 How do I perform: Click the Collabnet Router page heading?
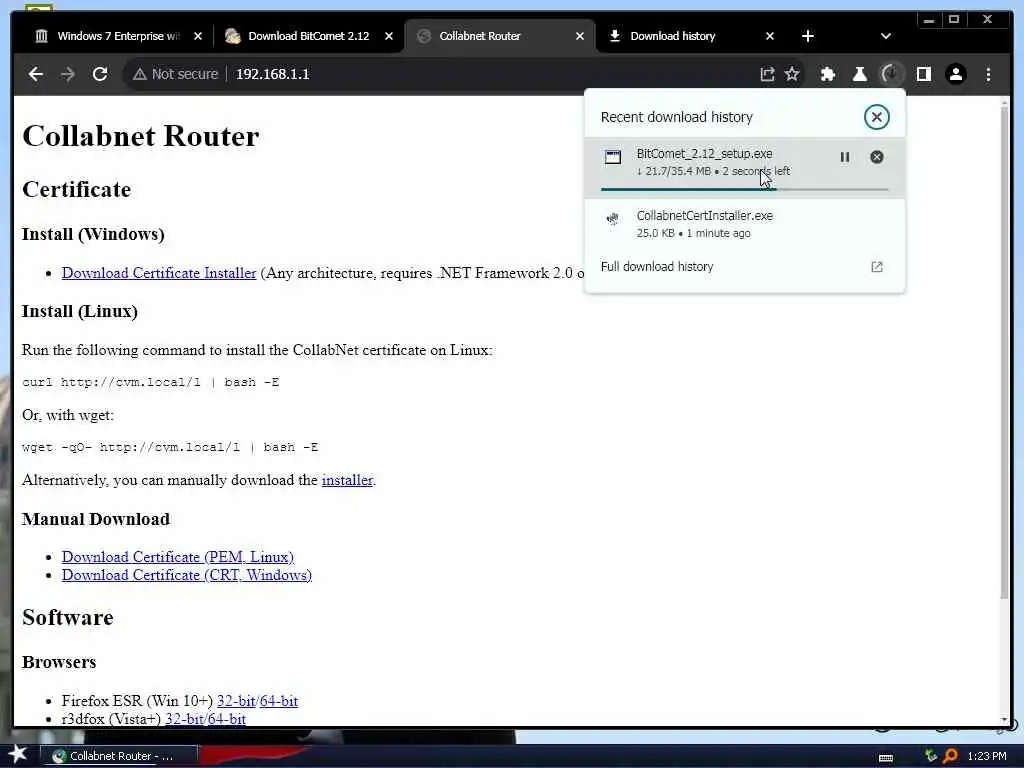coord(140,136)
